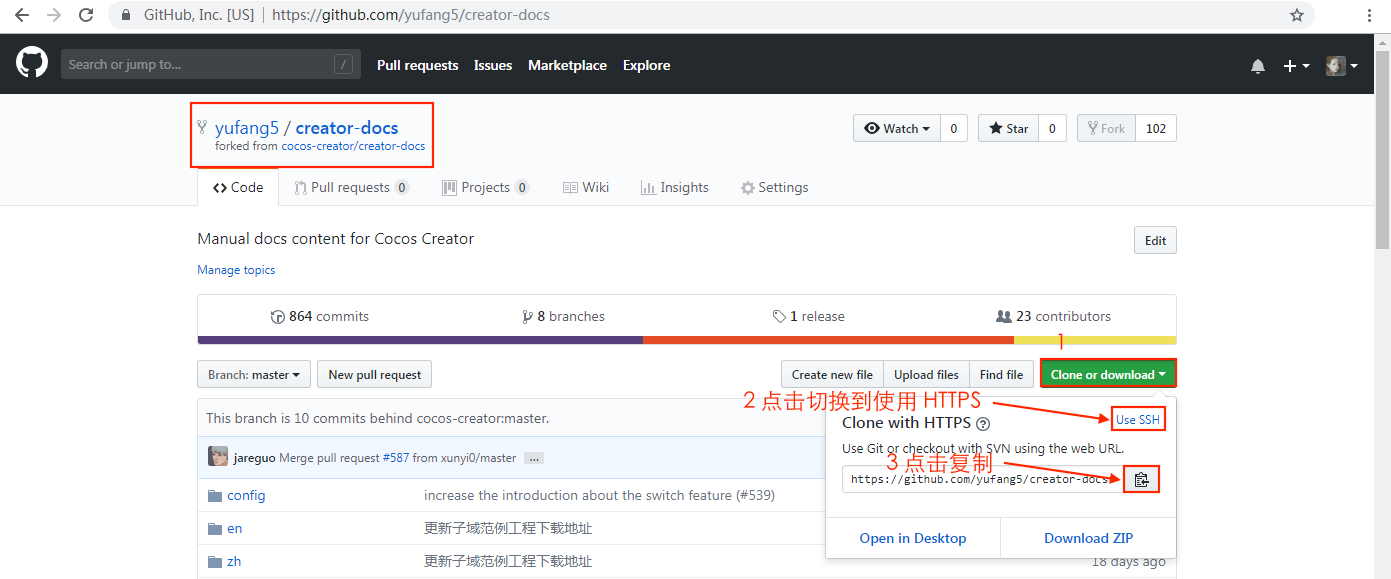Image resolution: width=1391 pixels, height=579 pixels.
Task: Open the Branch: master dropdown
Action: 254,375
